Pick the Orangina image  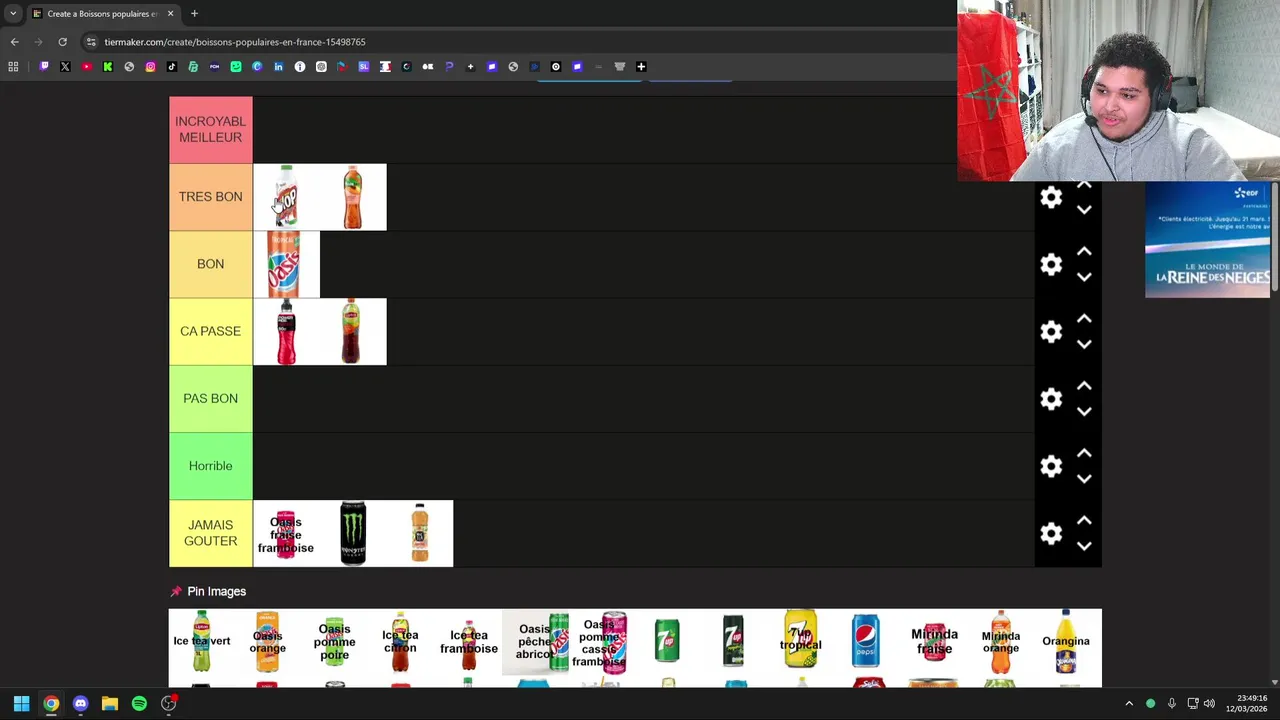1066,641
